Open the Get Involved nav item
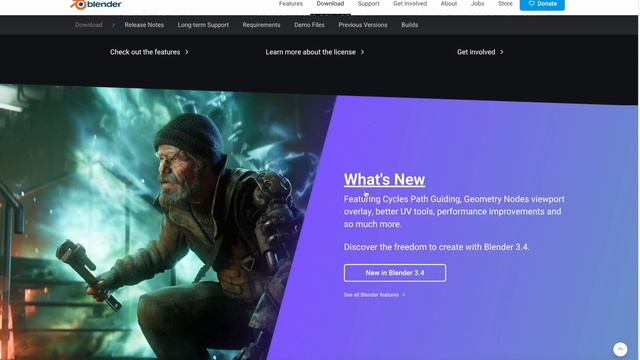 (410, 4)
